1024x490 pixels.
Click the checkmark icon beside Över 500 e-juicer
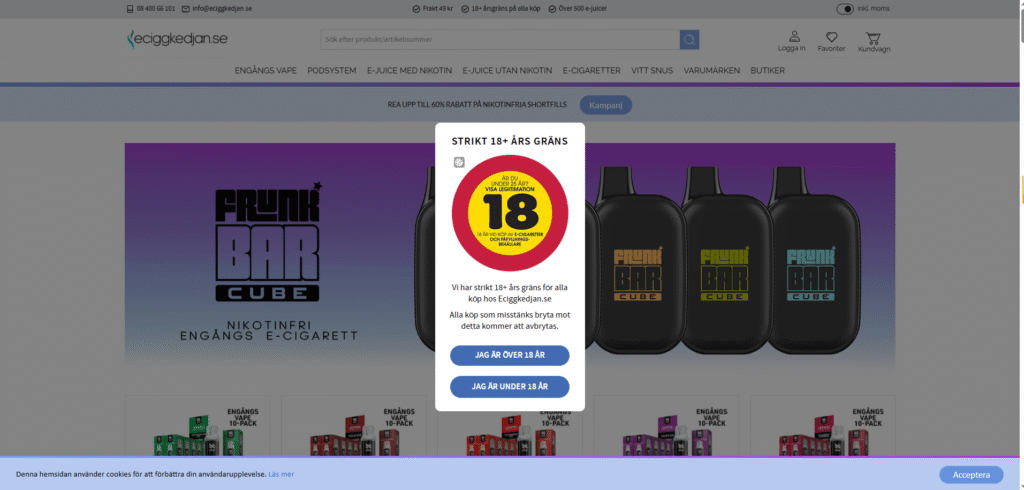552,8
